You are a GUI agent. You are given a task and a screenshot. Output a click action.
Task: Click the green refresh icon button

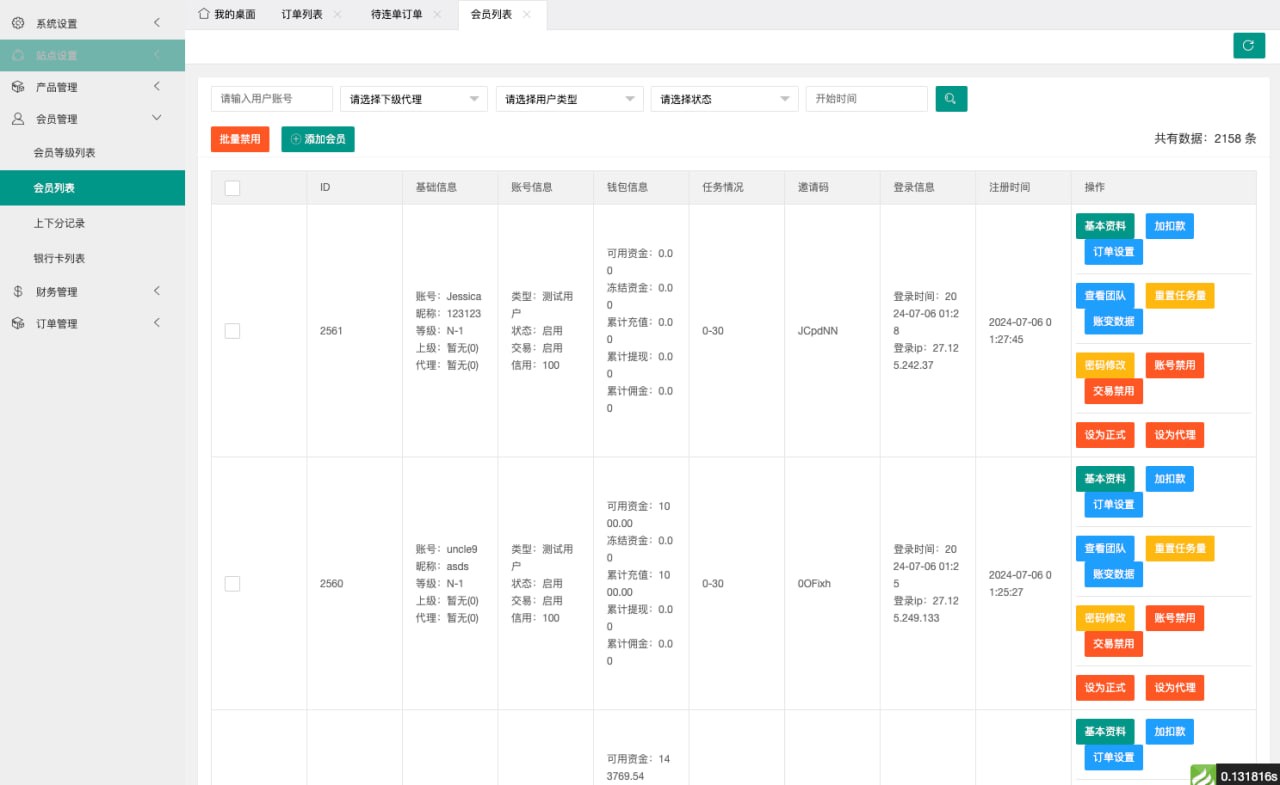tap(1249, 45)
